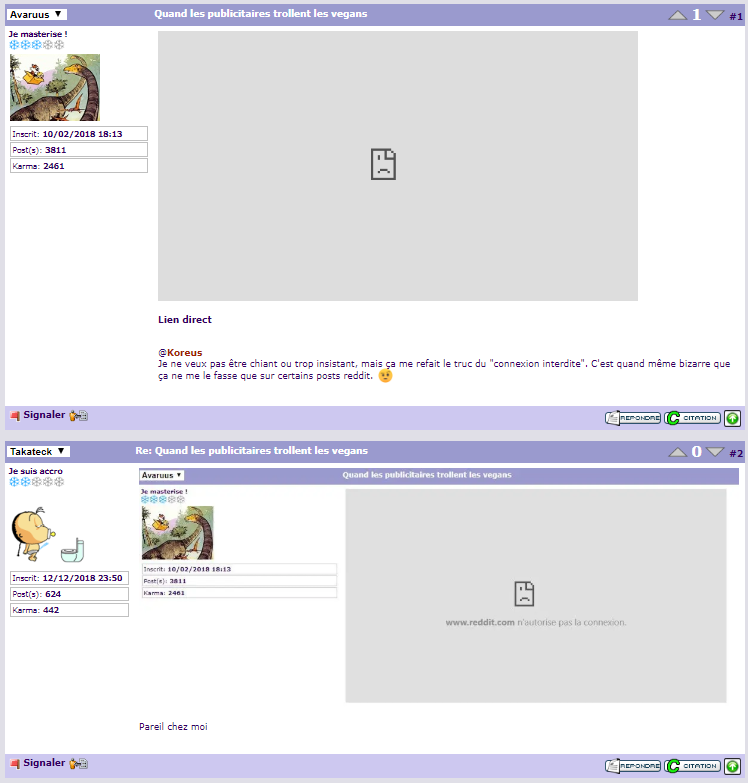
Task: Expand quoted Avaruus dropdown inside the reply
Action: 161,475
